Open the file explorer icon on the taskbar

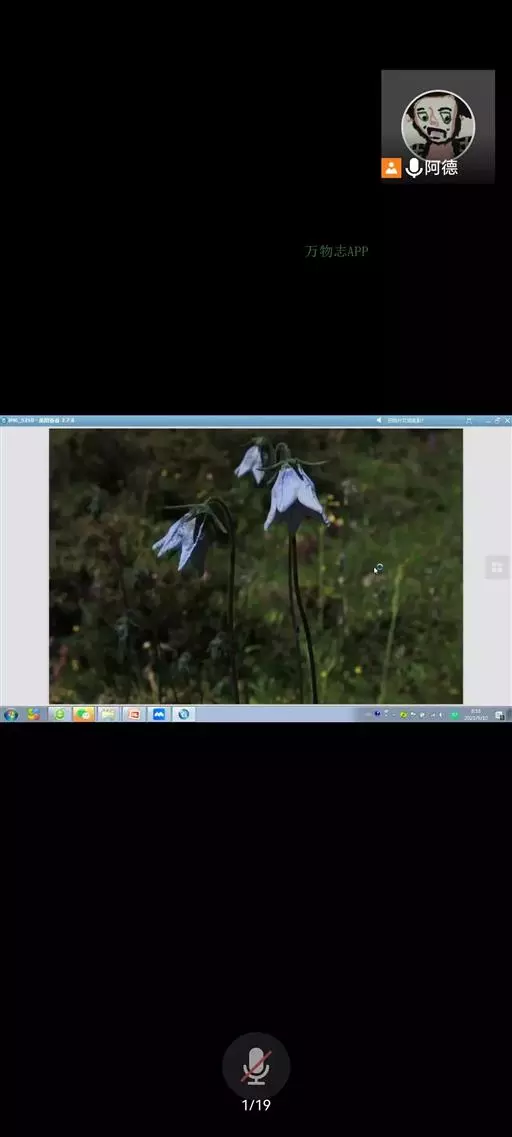pyautogui.click(x=109, y=714)
